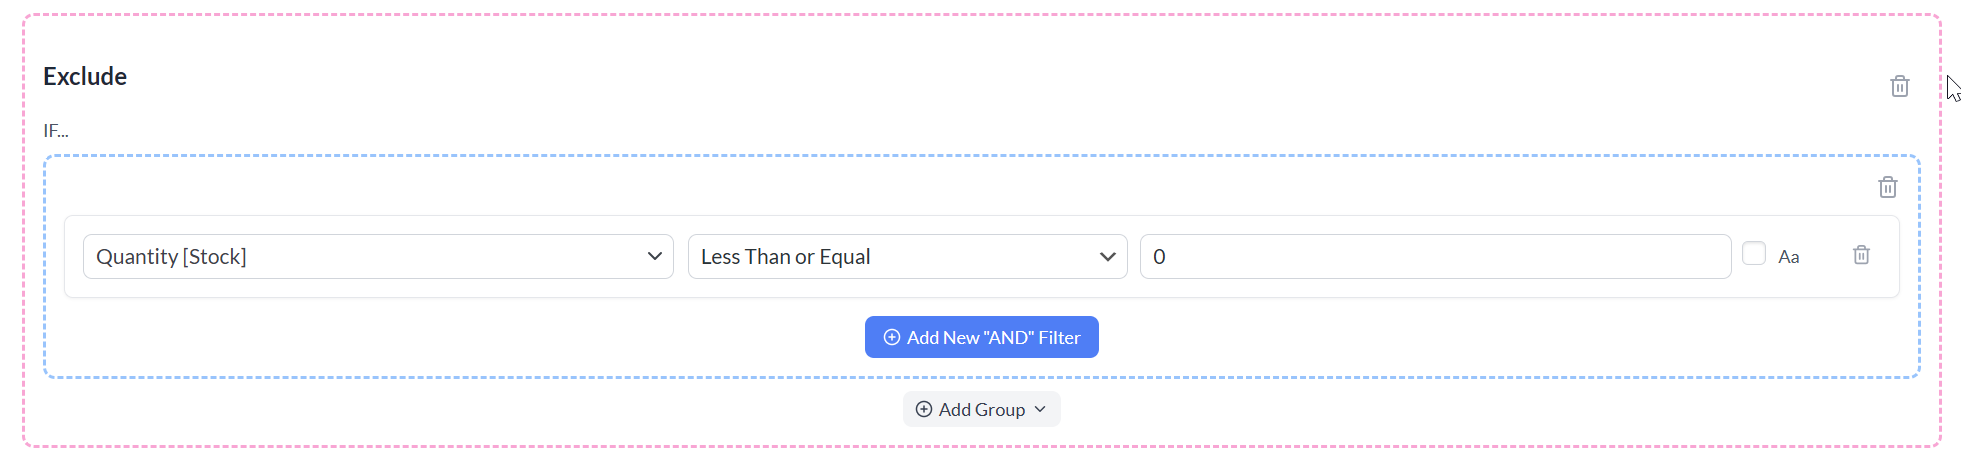Delete the Exclude rule with its trash icon
The image size is (1961, 472).
click(1900, 86)
